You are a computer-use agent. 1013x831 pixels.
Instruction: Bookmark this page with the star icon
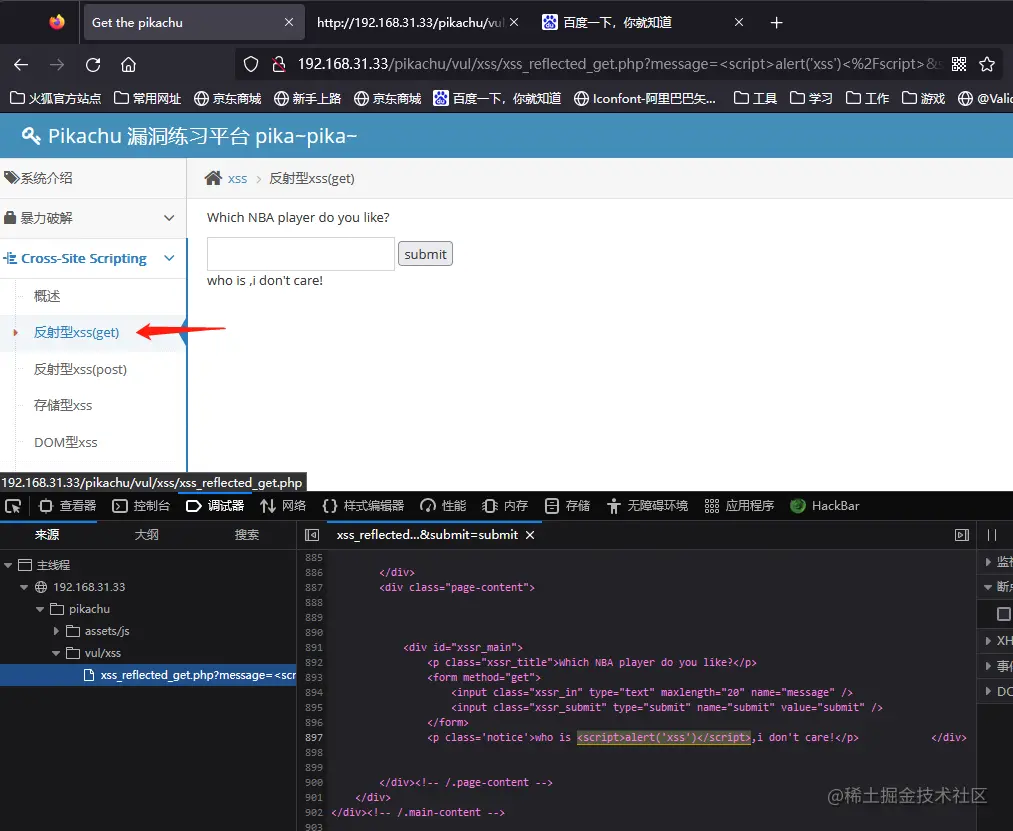click(x=987, y=64)
